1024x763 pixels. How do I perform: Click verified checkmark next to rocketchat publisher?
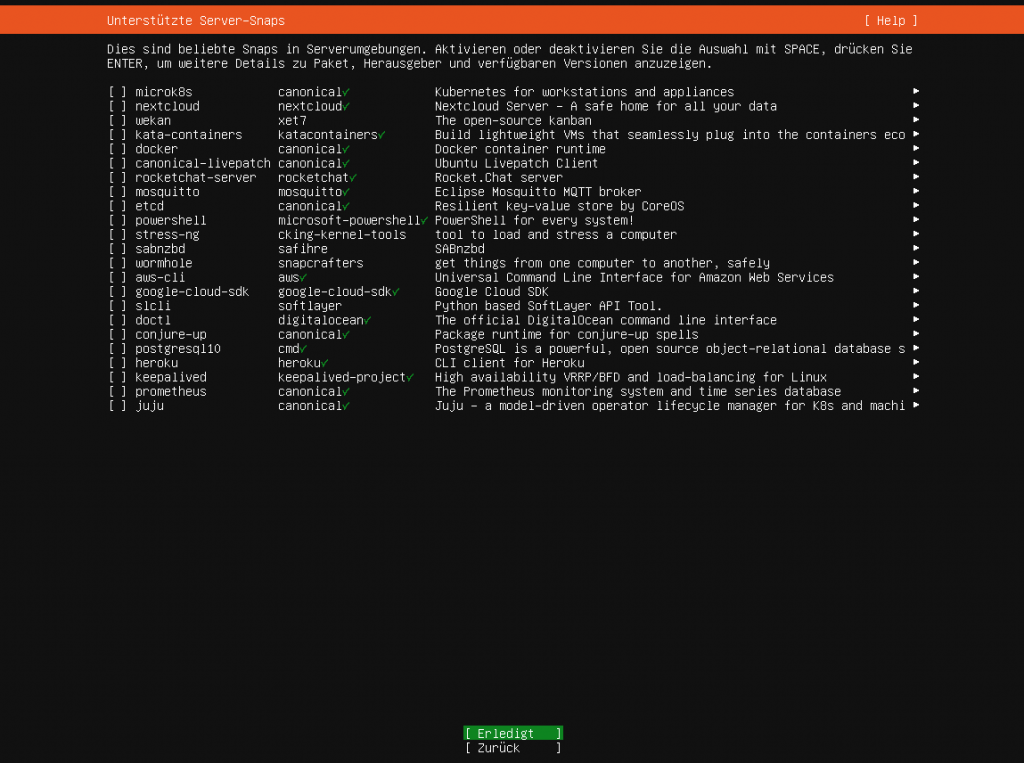coord(353,177)
